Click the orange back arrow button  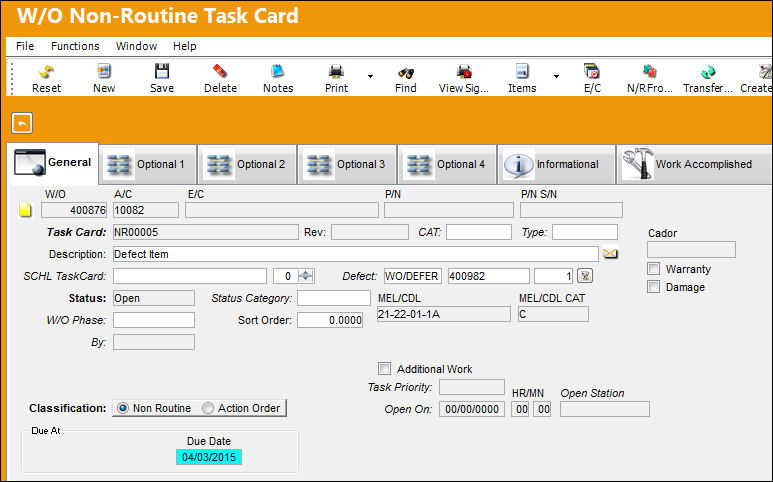(22, 123)
